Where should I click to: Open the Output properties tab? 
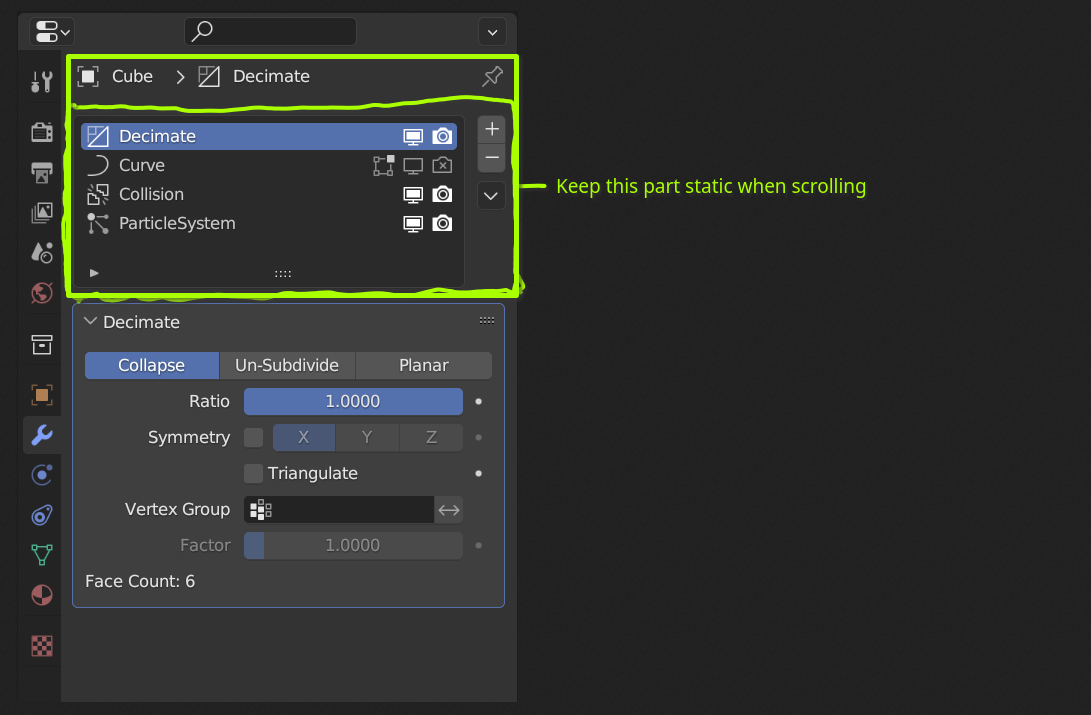(42, 172)
